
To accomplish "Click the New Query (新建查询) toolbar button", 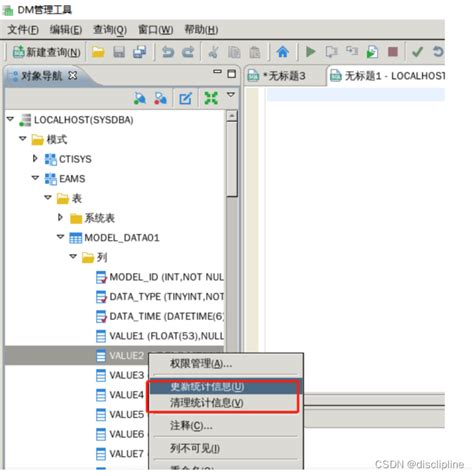I will point(46,52).
